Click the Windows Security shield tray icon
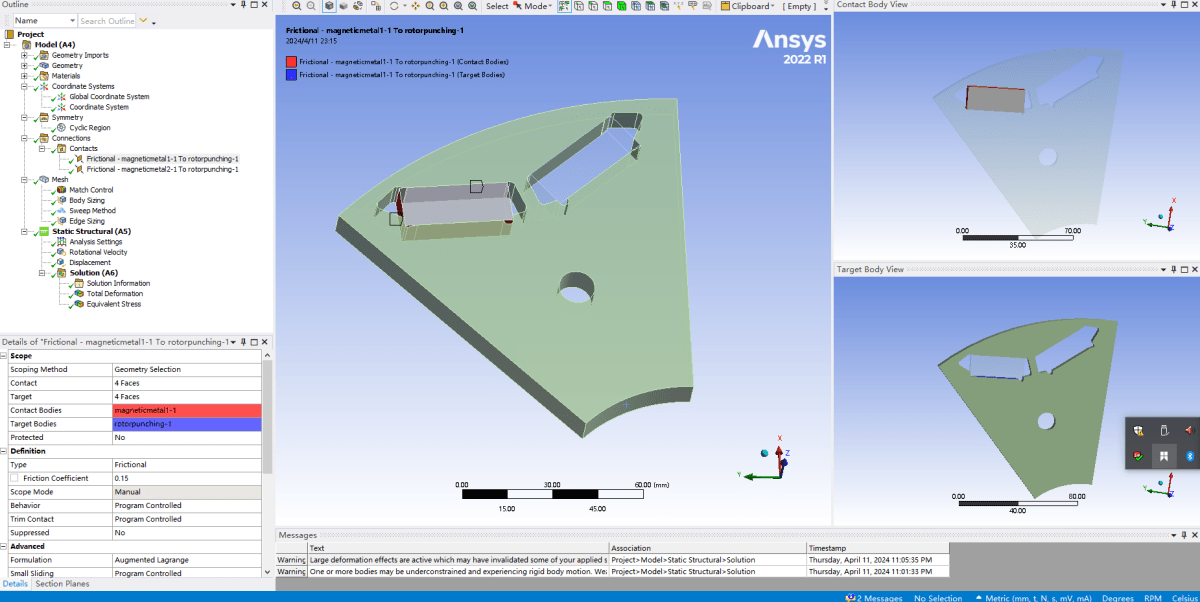The width and height of the screenshot is (1200, 602). [x=1138, y=430]
